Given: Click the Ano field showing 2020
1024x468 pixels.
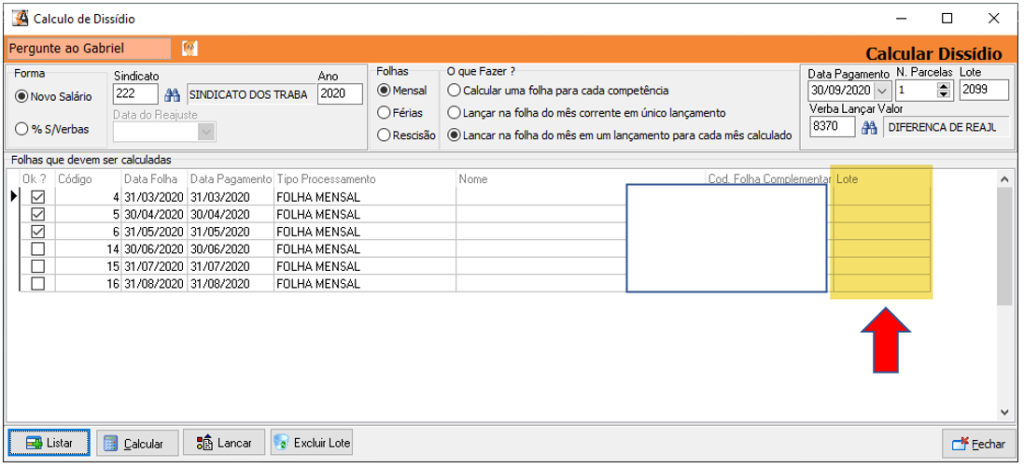Looking at the screenshot, I should coord(340,94).
